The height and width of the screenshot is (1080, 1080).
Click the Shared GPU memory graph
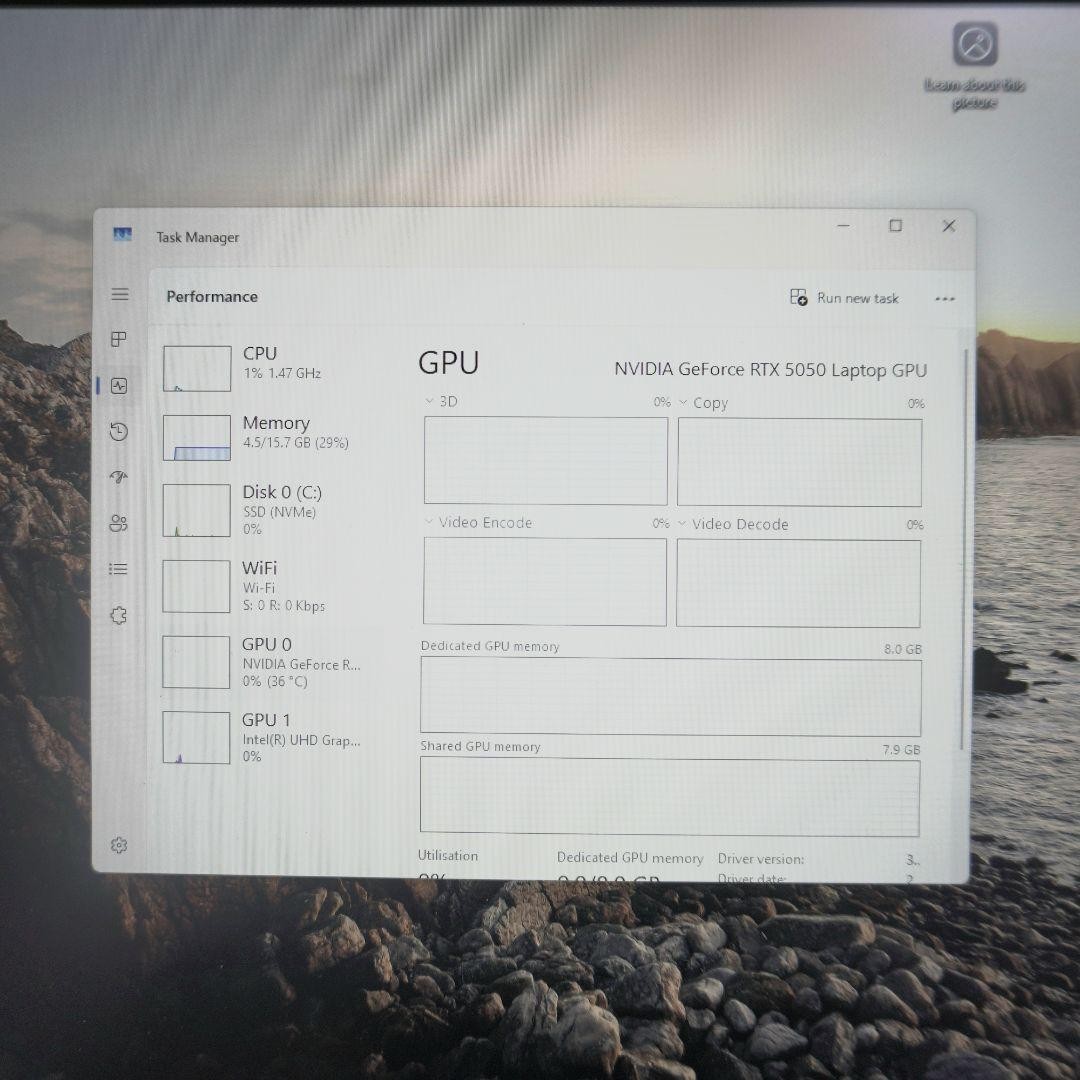pyautogui.click(x=670, y=796)
